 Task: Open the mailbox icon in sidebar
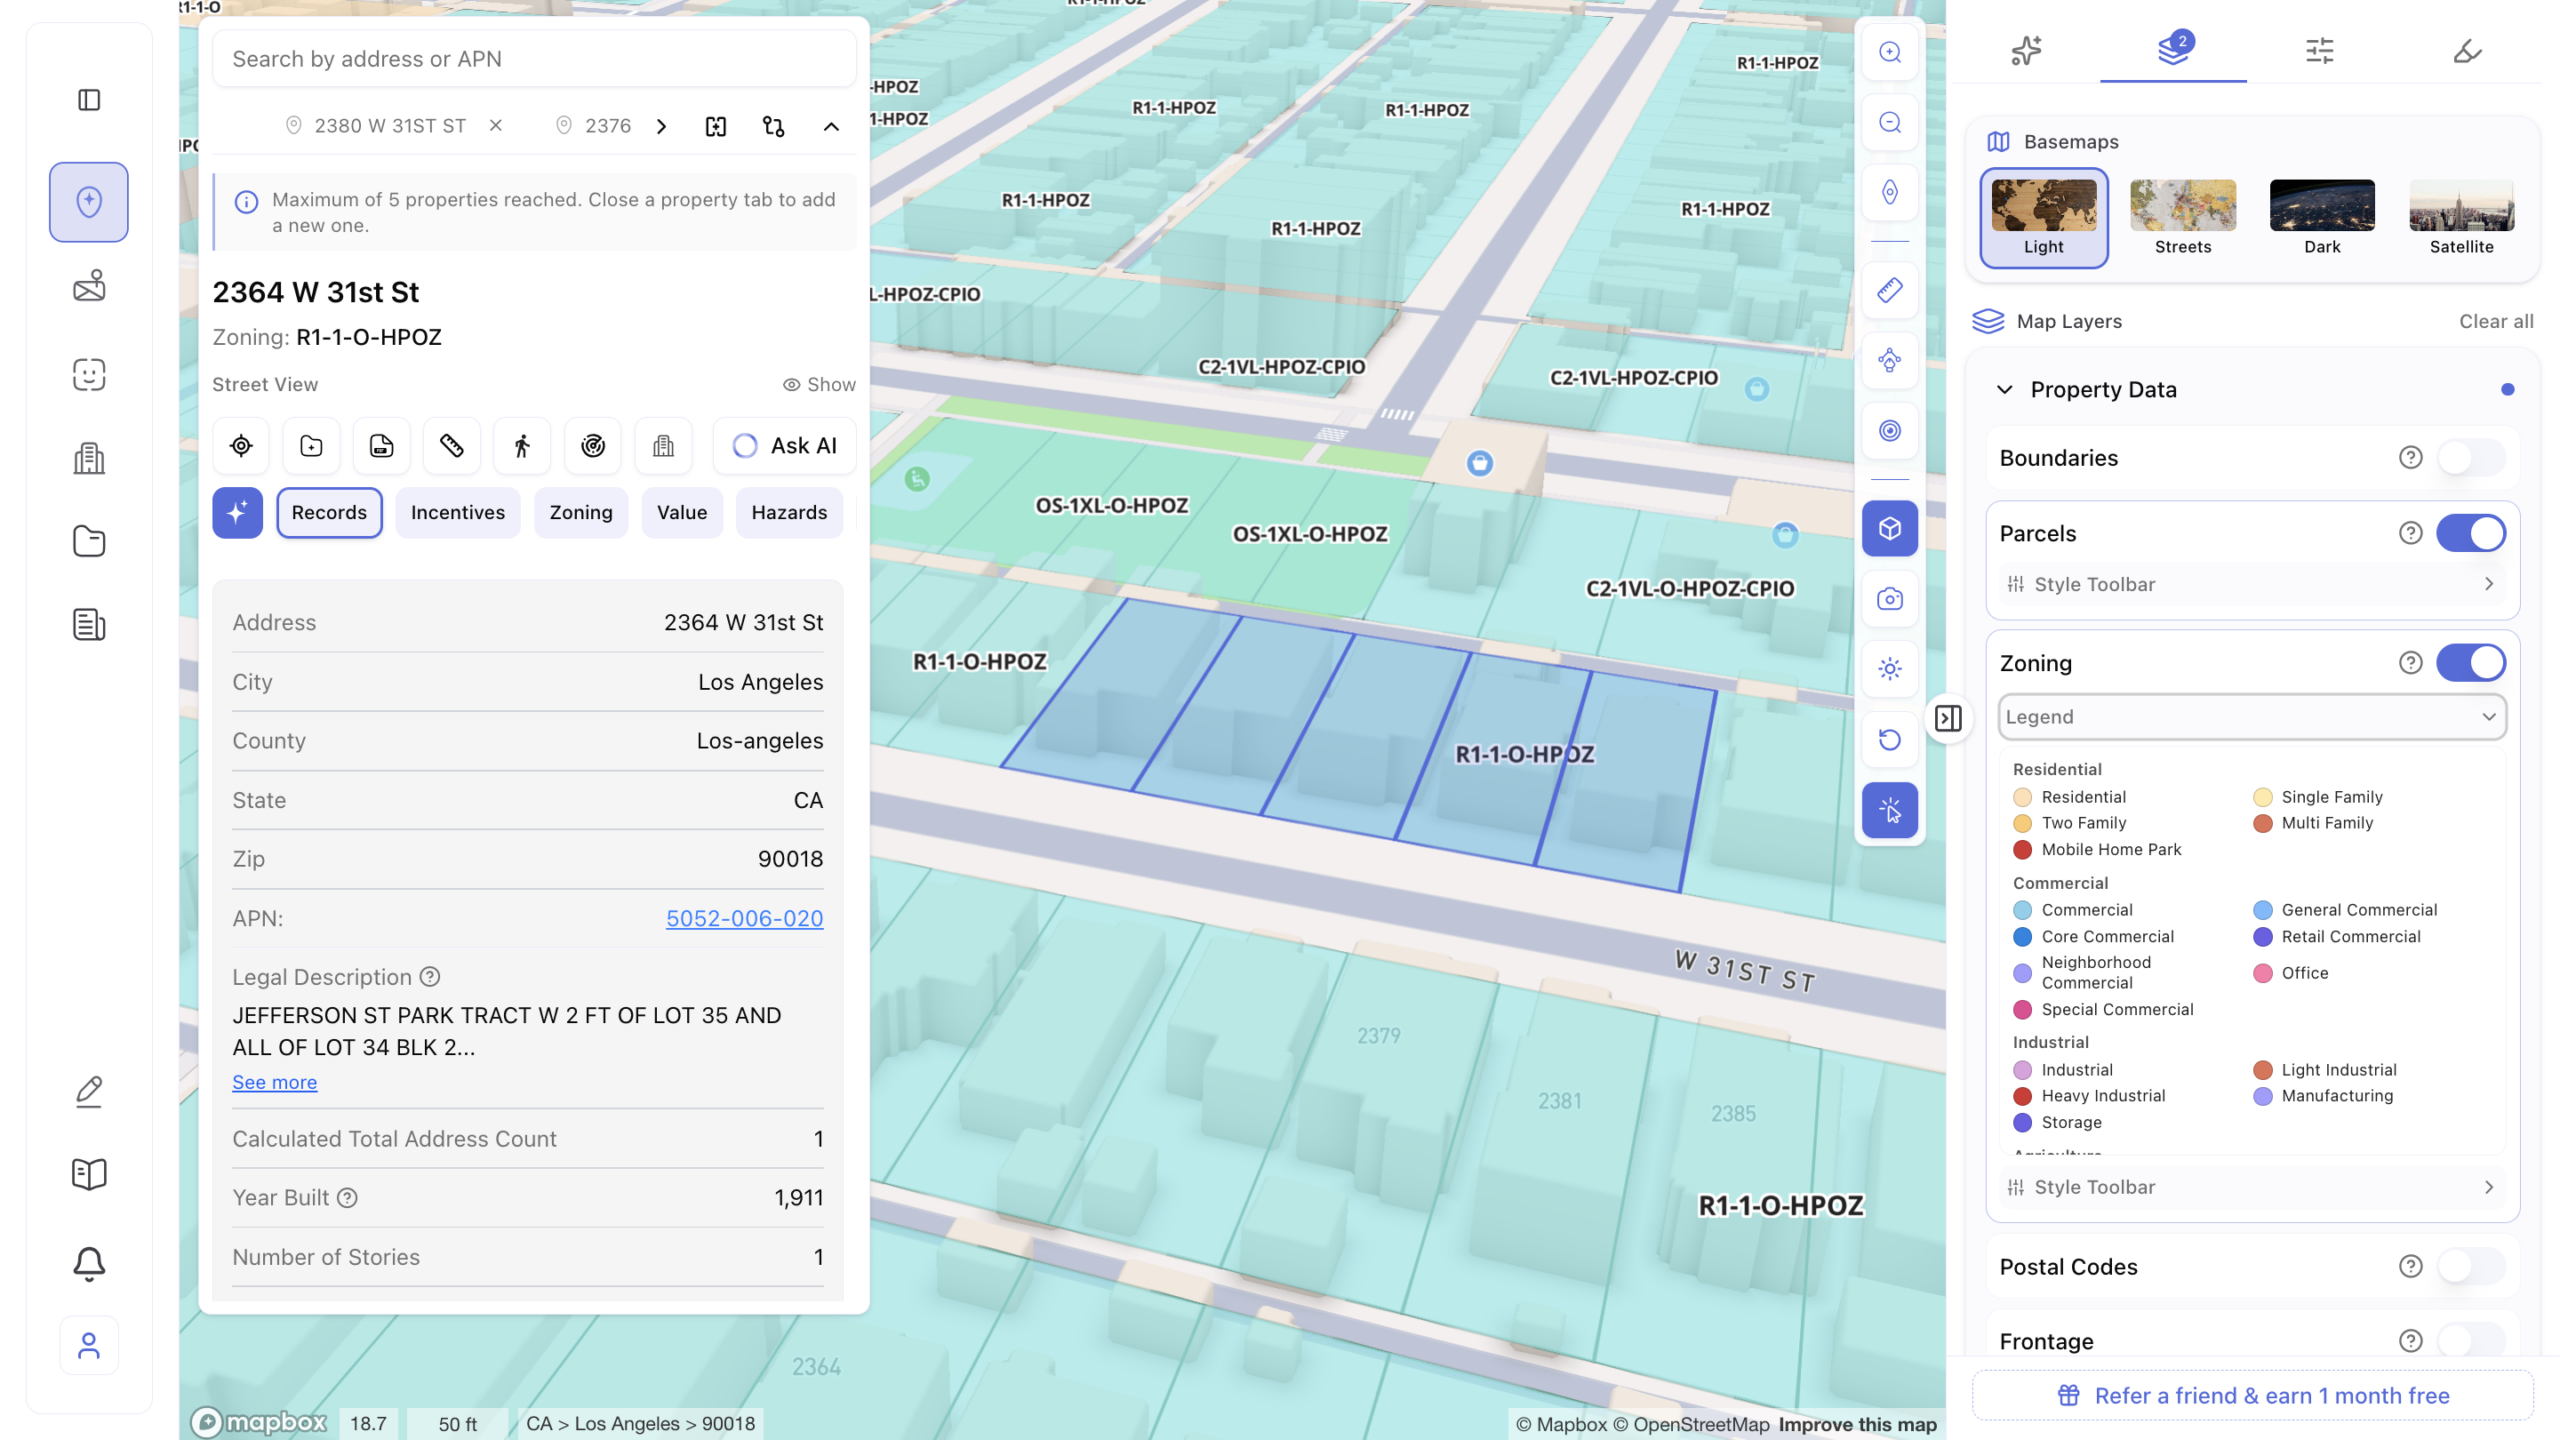pos(89,286)
